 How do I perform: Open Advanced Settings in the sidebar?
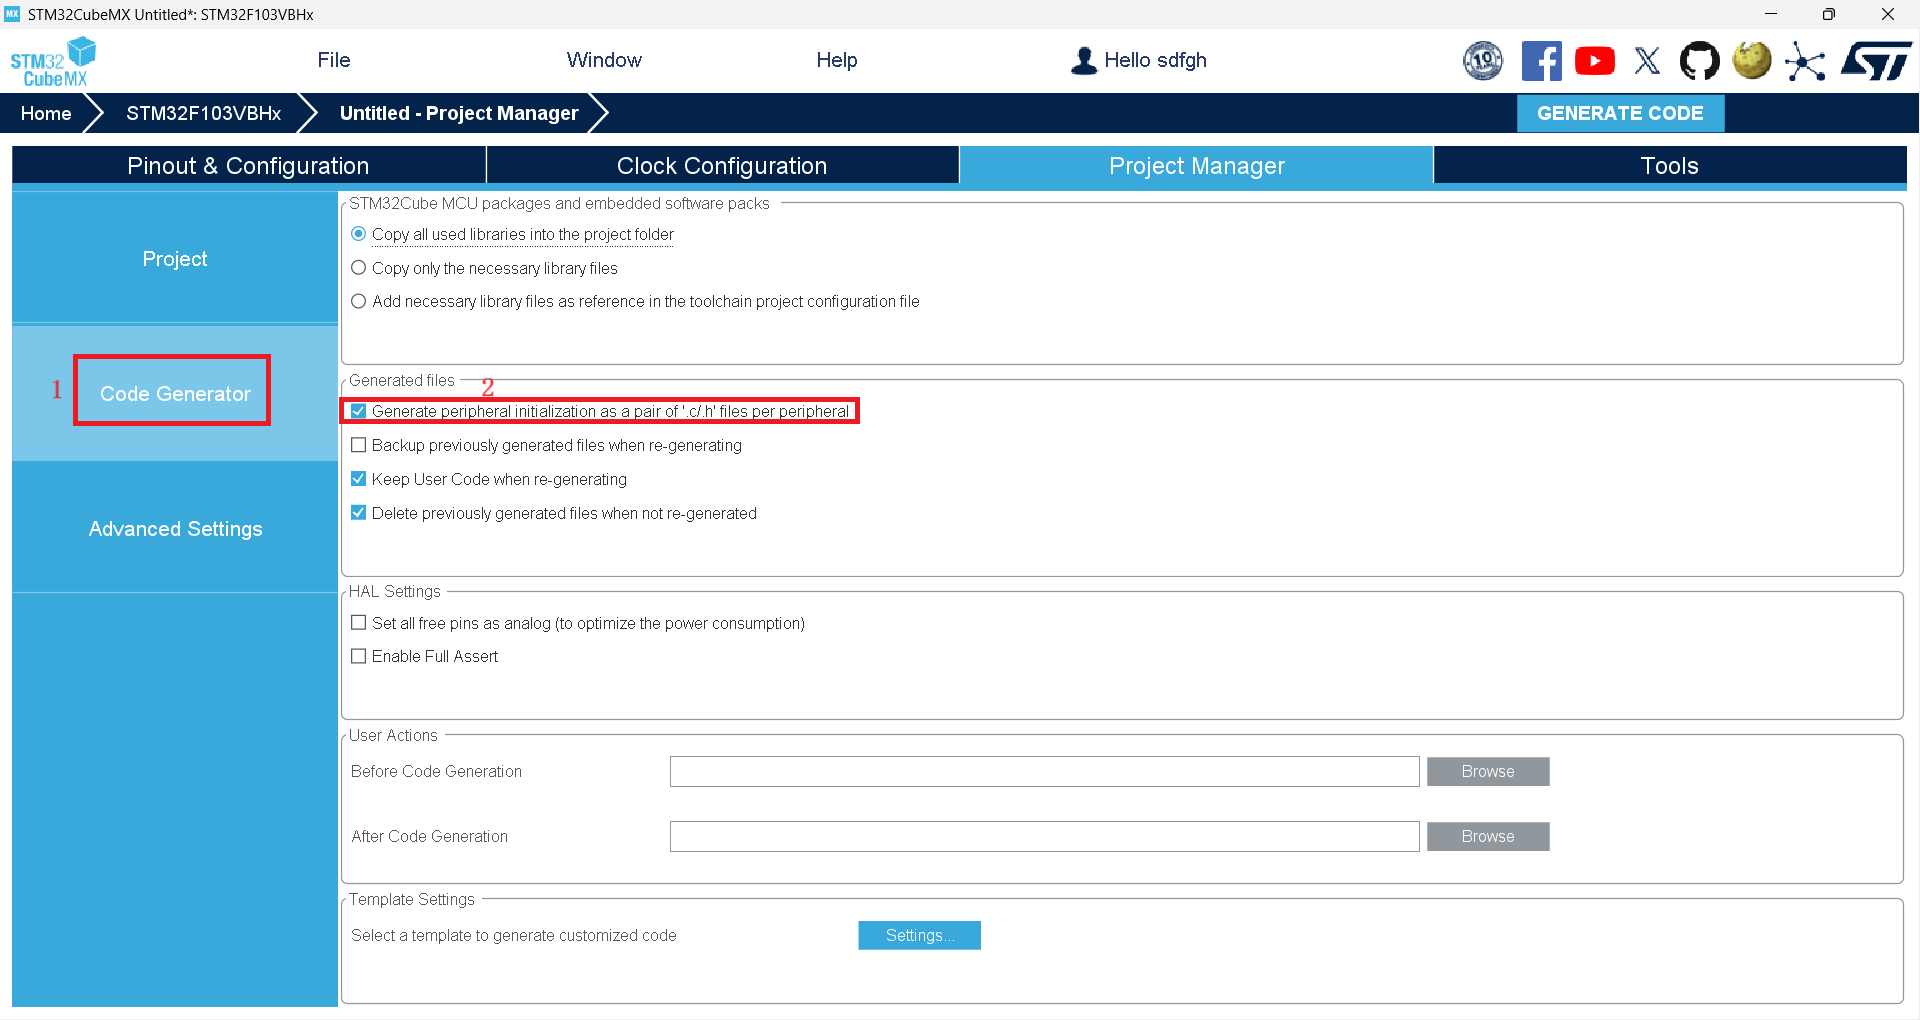175,529
